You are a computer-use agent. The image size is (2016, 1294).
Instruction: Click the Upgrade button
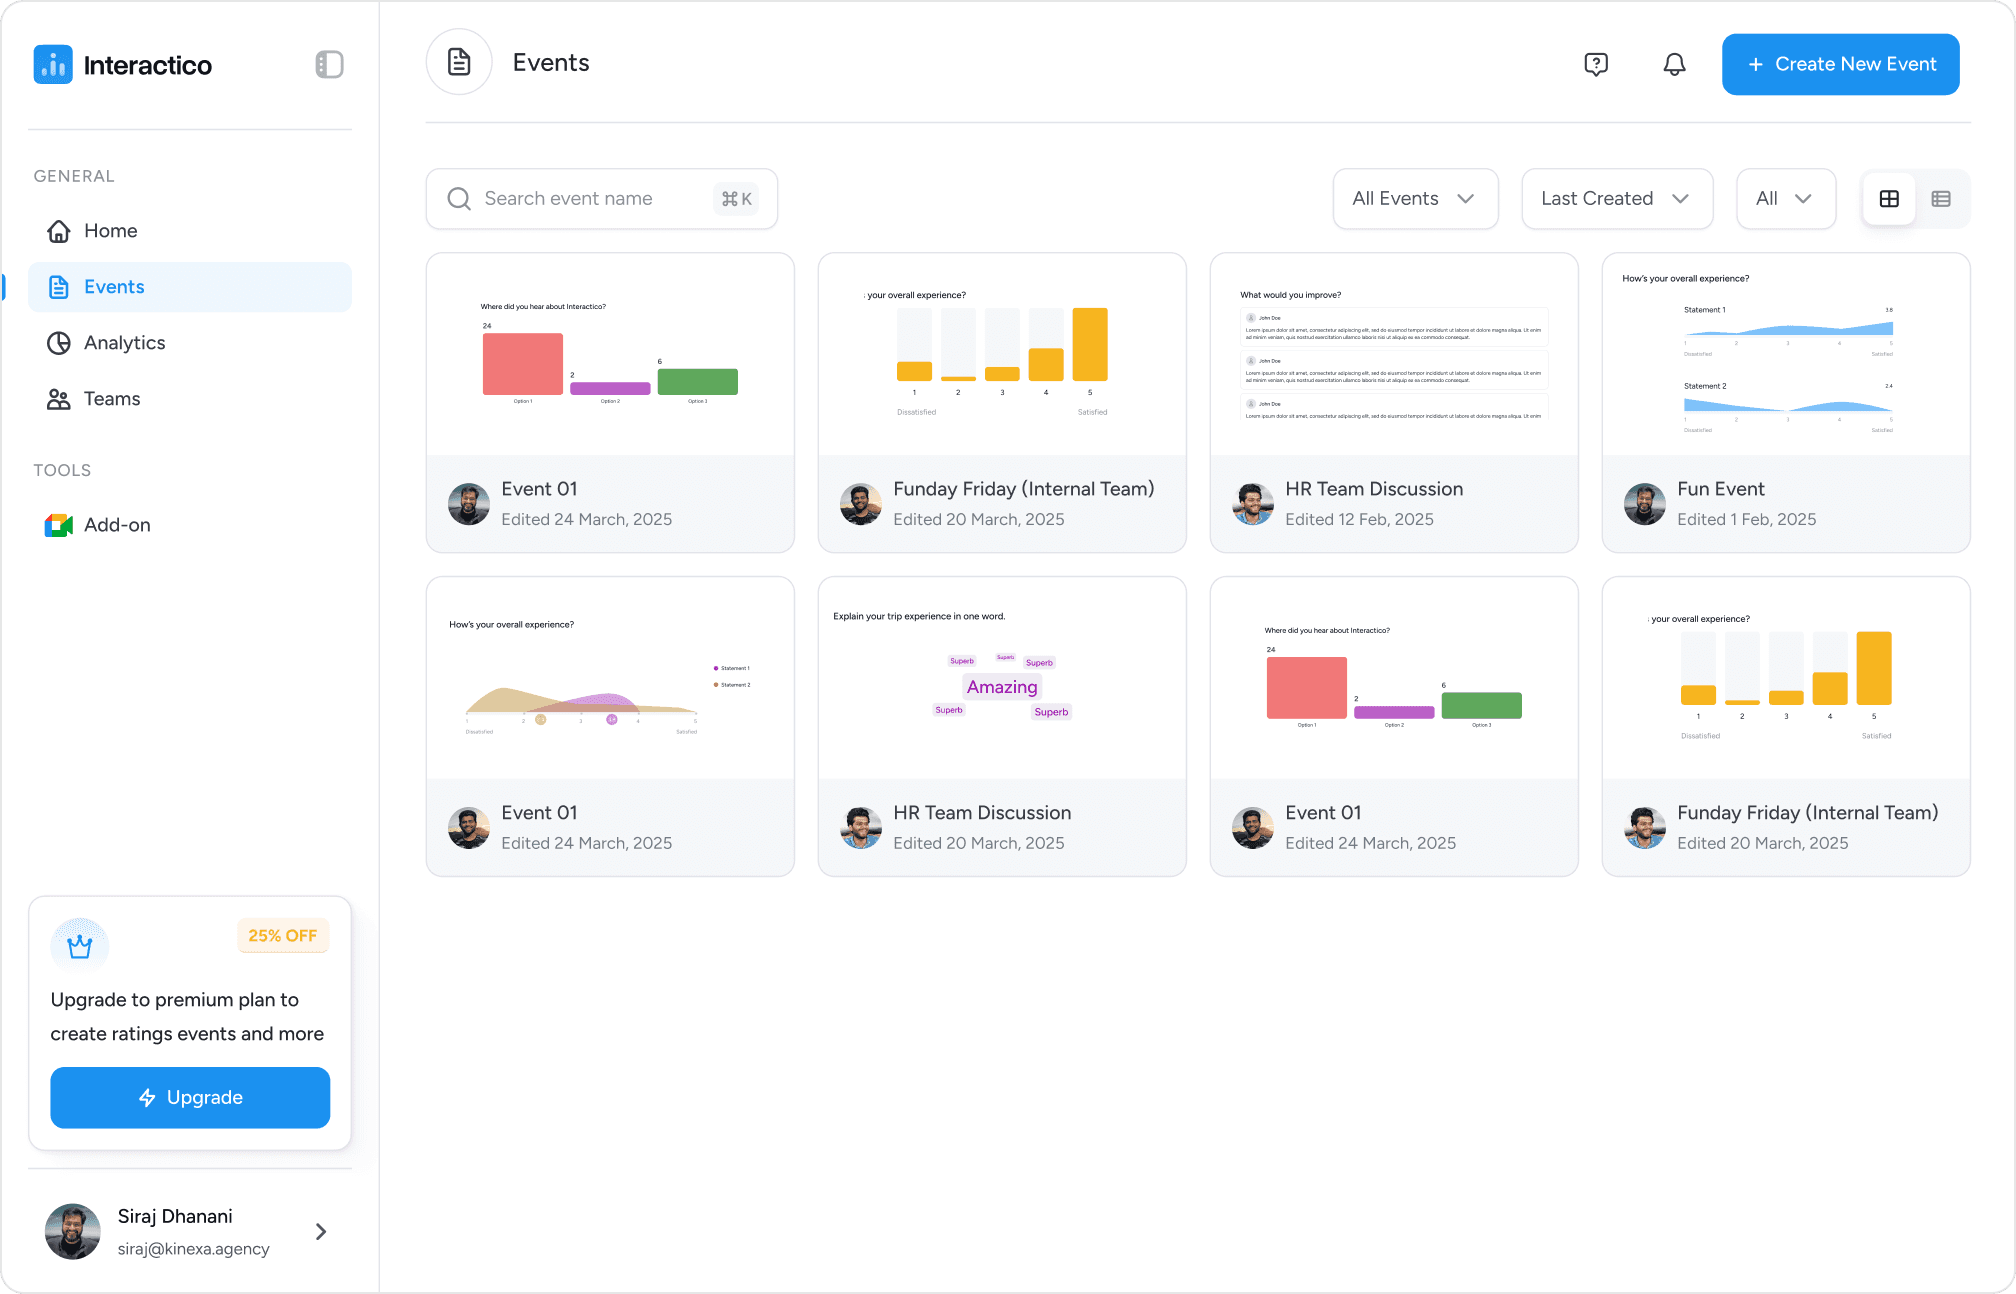190,1098
